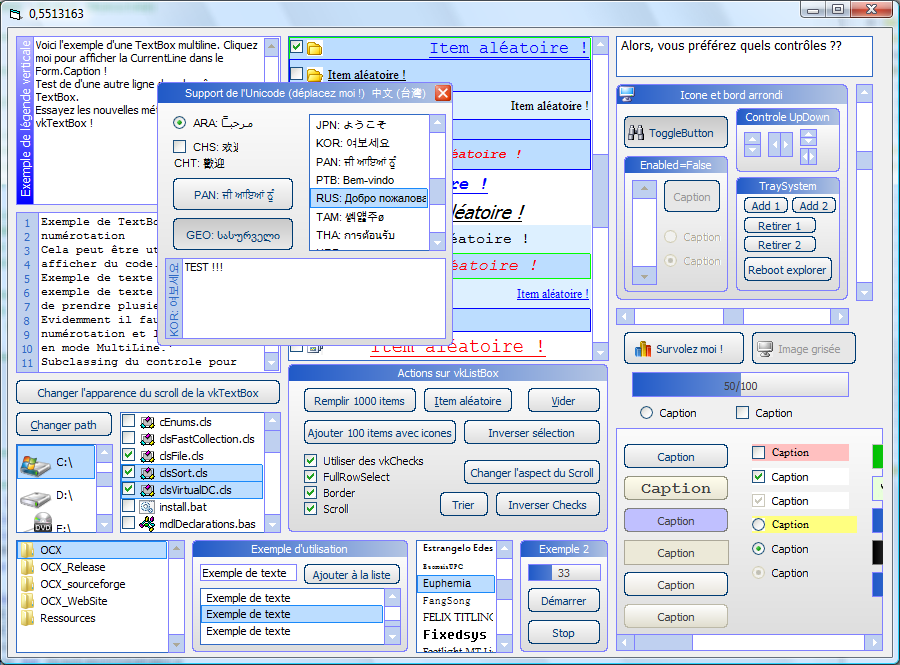Tick the clsFastCollection.cls checkbox
The image size is (900, 665).
[x=128, y=439]
